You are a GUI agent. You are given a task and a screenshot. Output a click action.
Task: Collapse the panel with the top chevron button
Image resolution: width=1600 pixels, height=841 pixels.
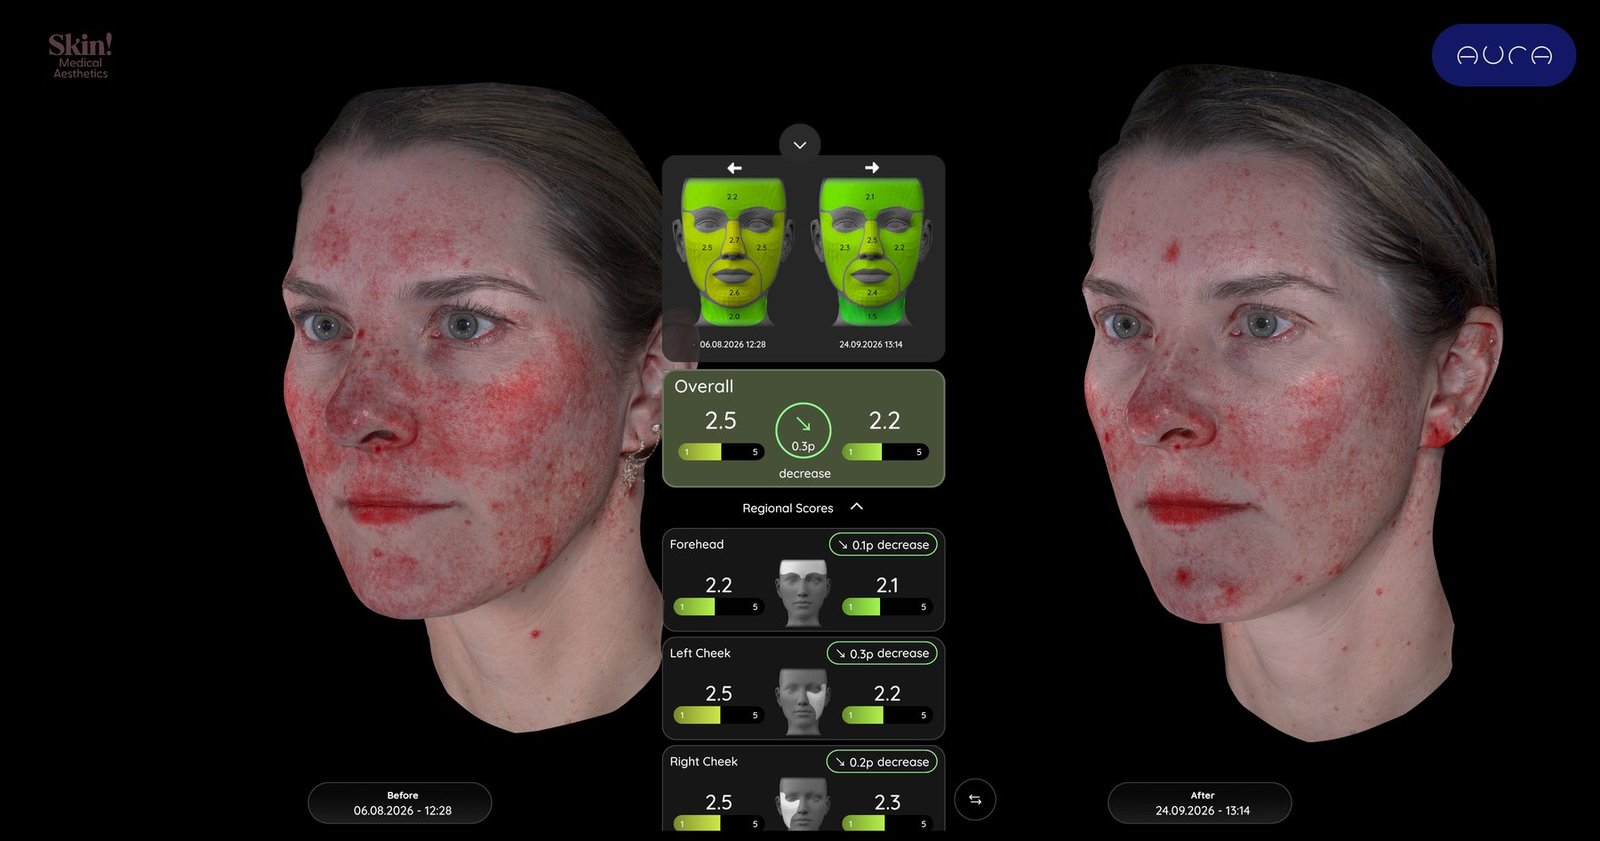point(800,145)
